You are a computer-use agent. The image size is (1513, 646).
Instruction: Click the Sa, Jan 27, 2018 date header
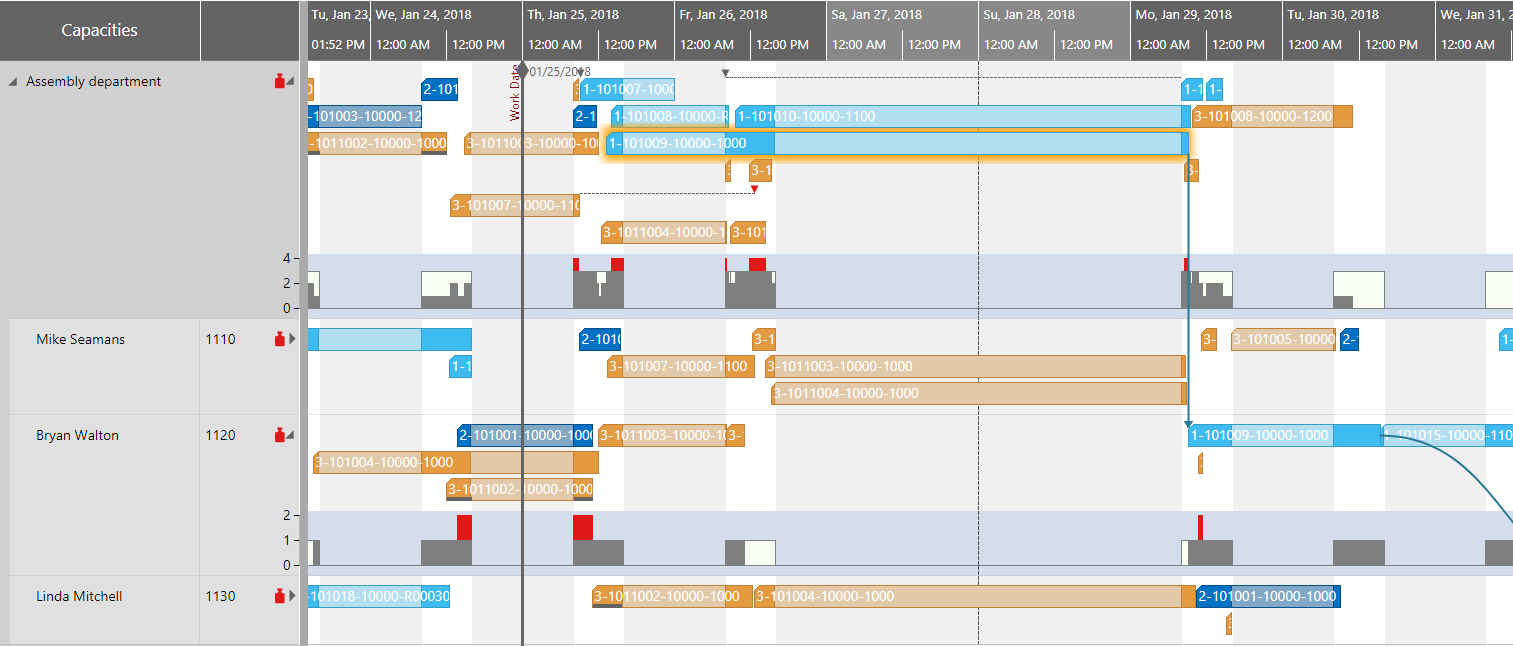(876, 15)
